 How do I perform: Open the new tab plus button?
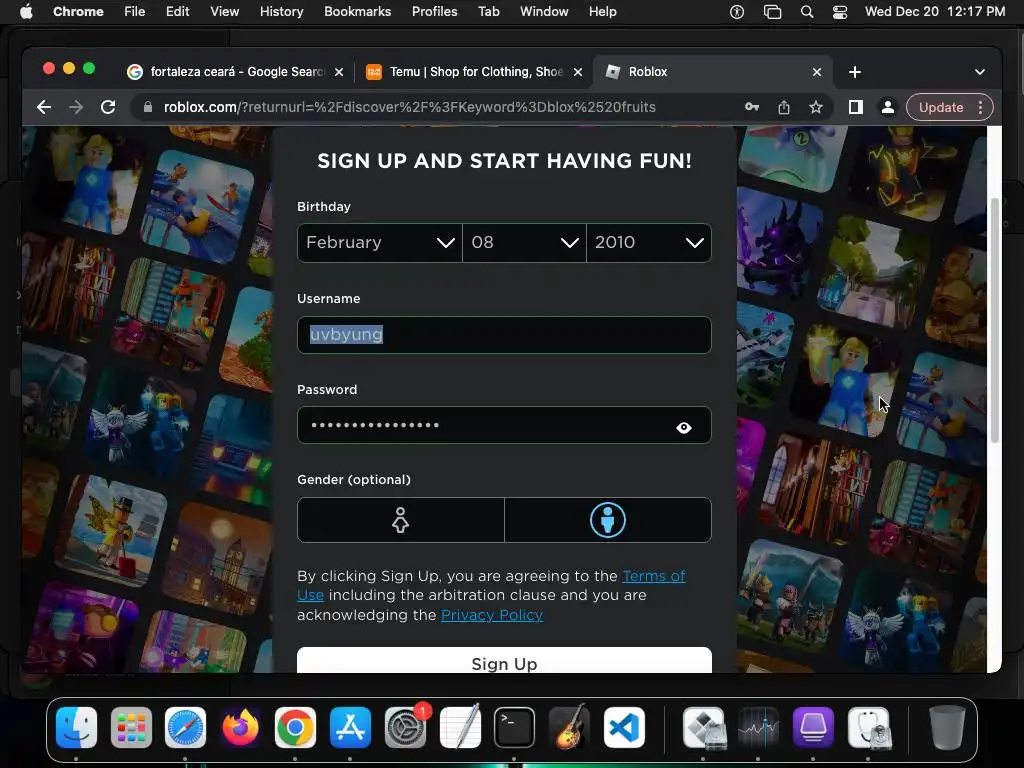(x=855, y=72)
